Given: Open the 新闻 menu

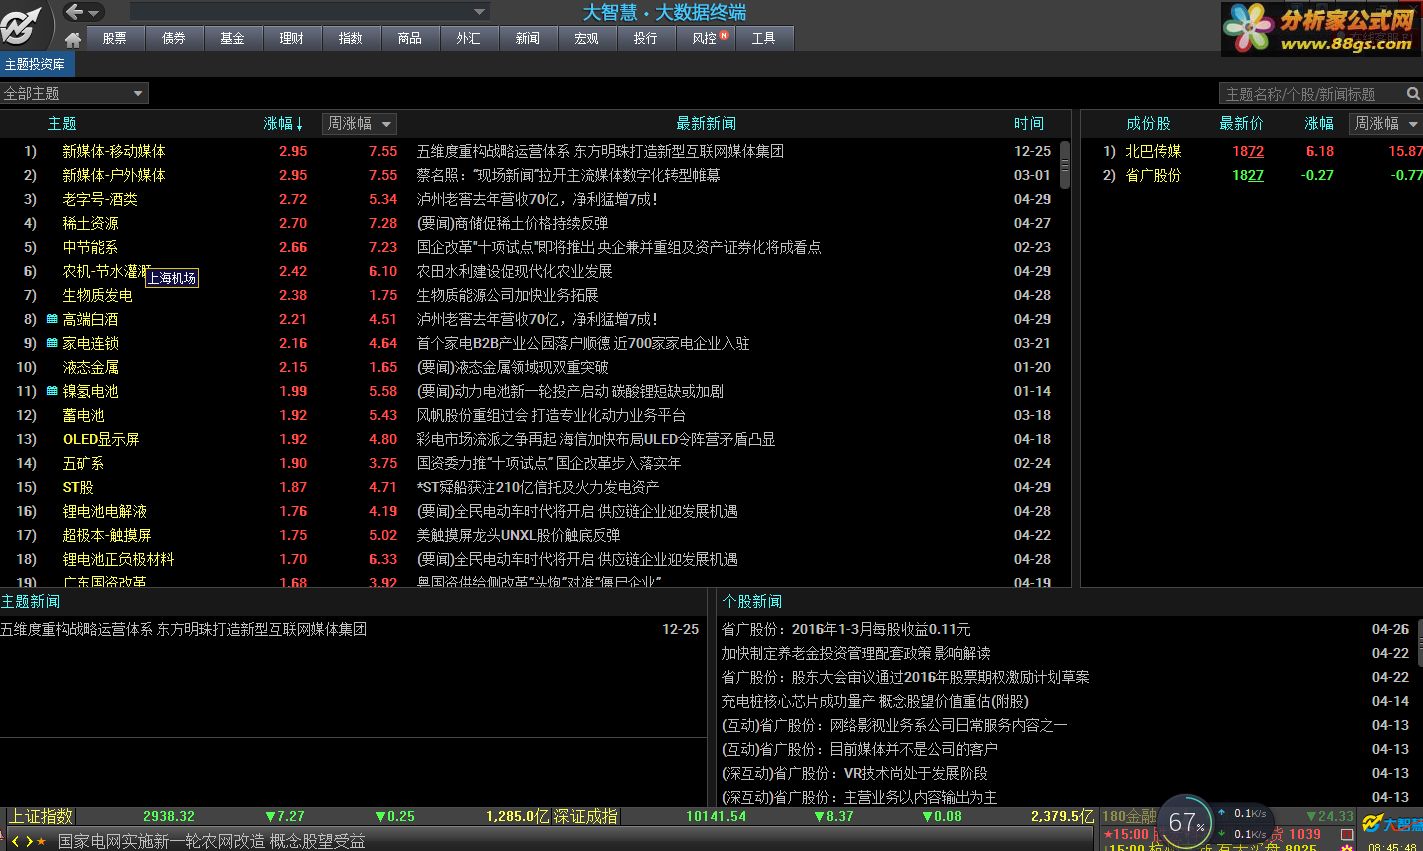Looking at the screenshot, I should (x=528, y=38).
